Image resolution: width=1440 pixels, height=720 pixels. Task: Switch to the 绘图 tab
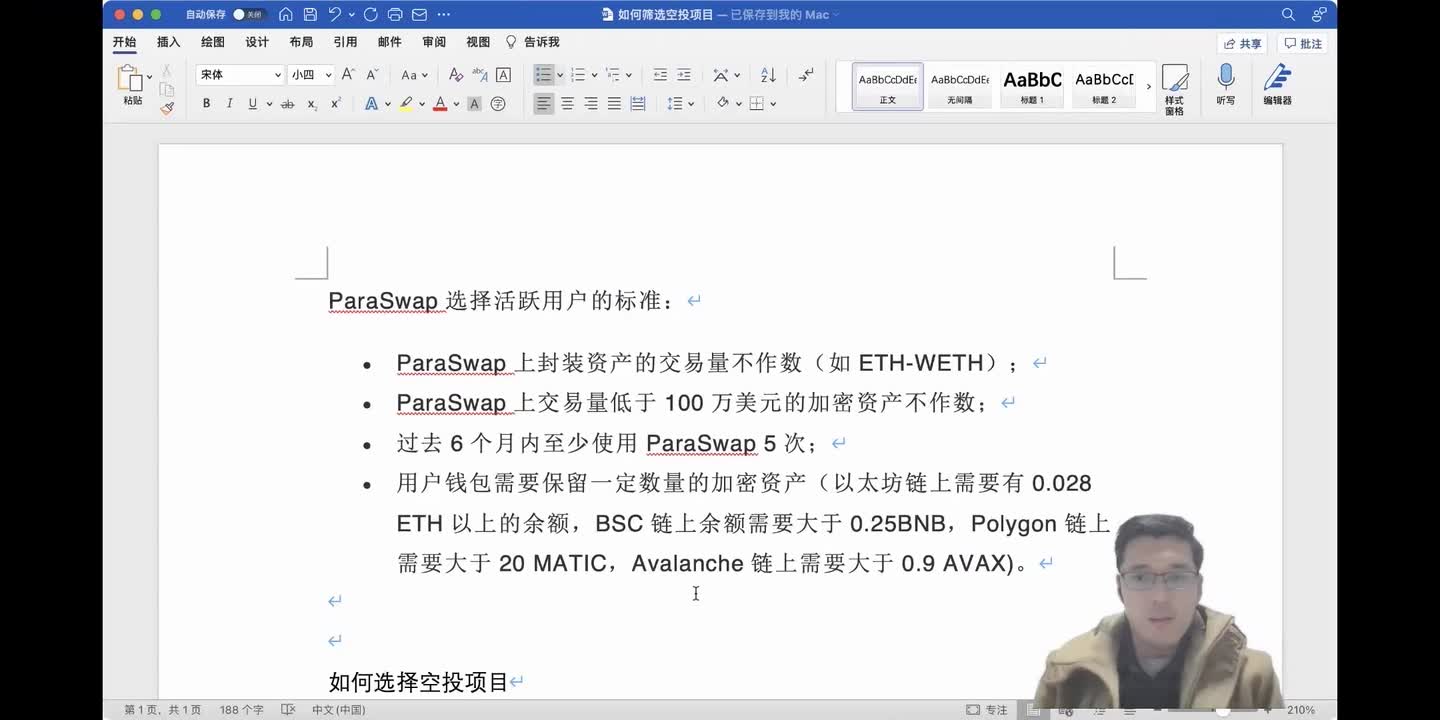point(213,42)
